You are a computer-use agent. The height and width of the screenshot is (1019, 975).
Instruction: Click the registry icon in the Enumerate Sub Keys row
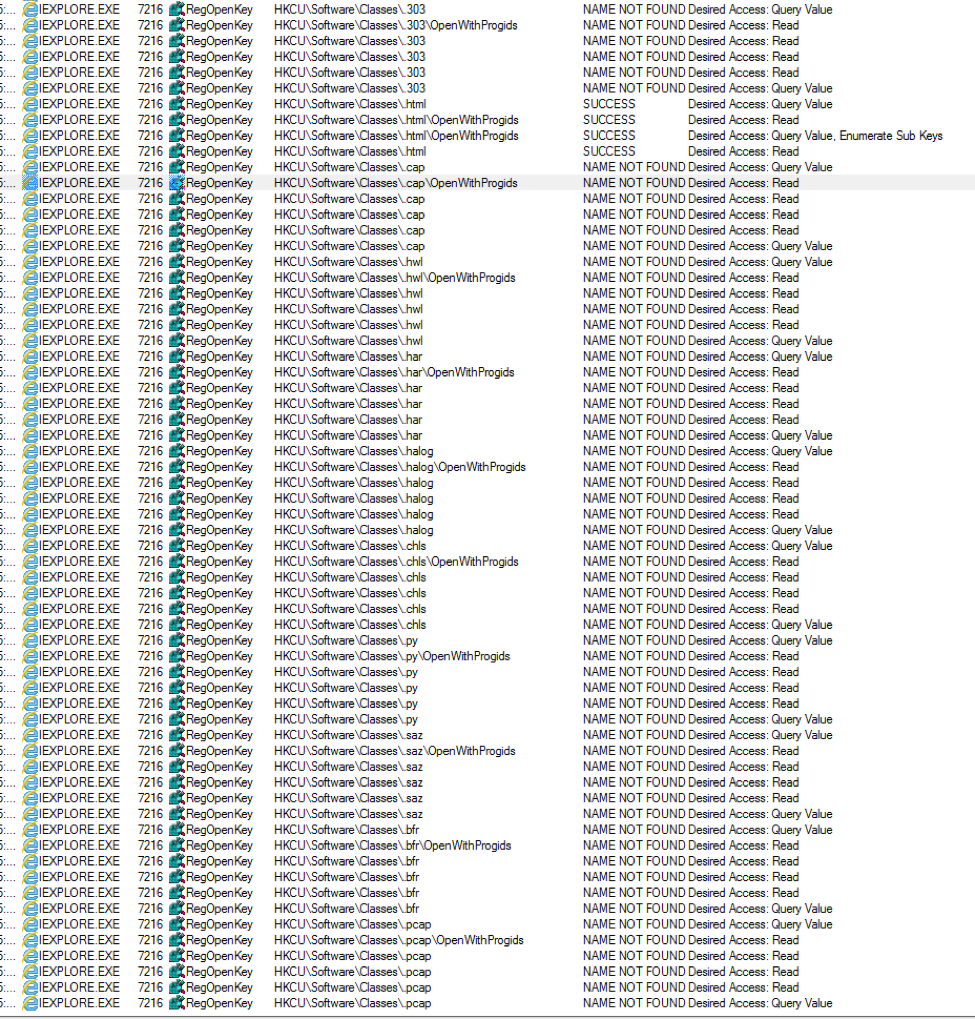click(177, 136)
